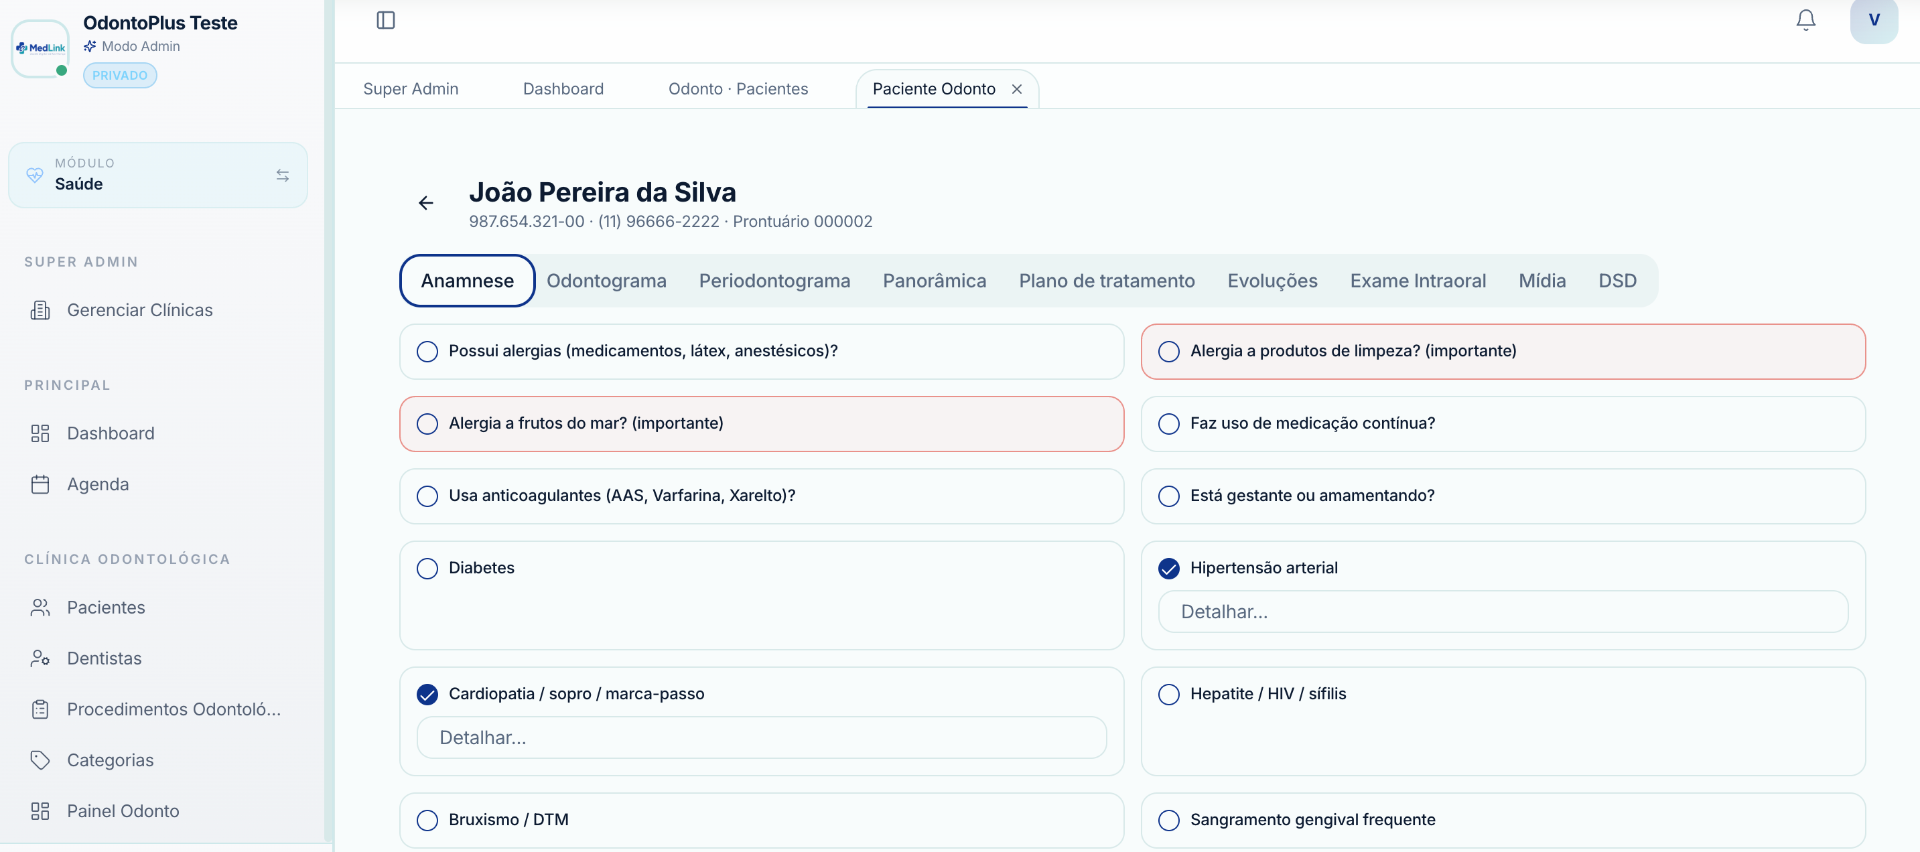The height and width of the screenshot is (852, 1920).
Task: Click the PRIVADO badge
Action: pyautogui.click(x=120, y=75)
